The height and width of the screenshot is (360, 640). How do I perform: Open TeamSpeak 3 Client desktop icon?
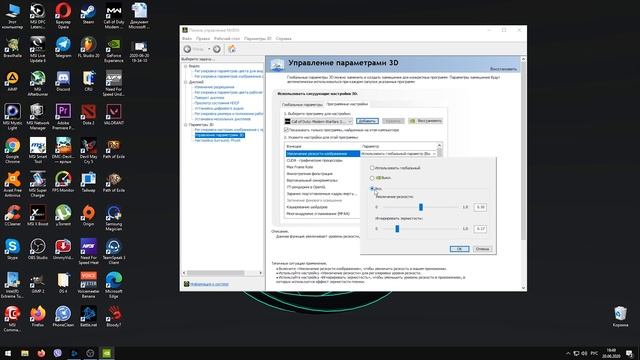point(113,252)
